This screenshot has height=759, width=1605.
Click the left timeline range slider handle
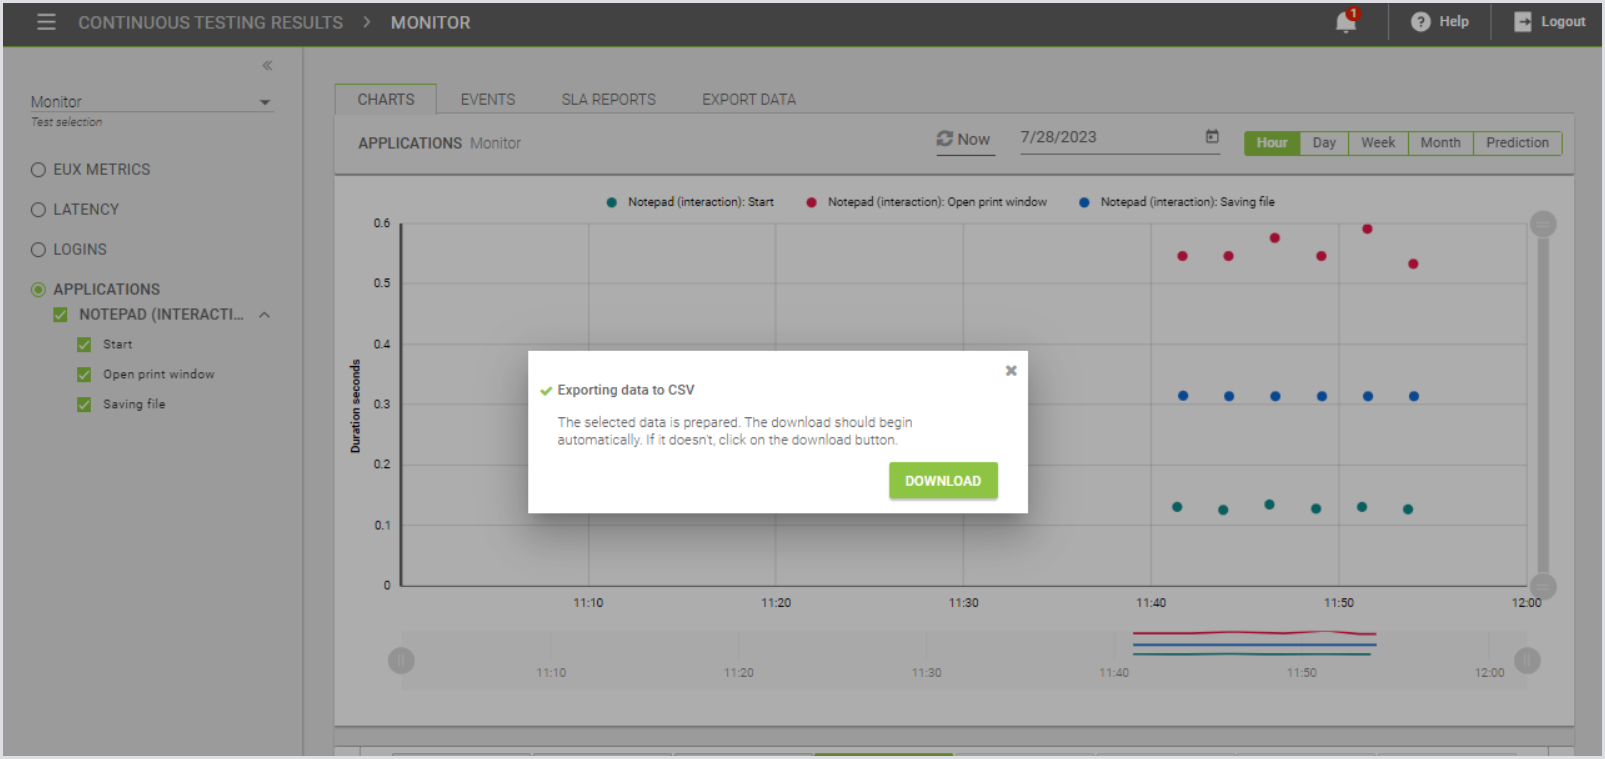pos(401,661)
